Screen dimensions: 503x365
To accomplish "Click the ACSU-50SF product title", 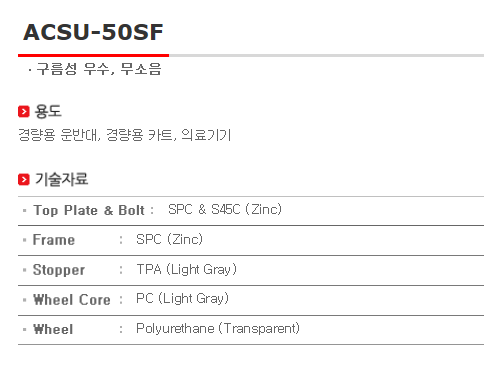I will click(x=93, y=32).
